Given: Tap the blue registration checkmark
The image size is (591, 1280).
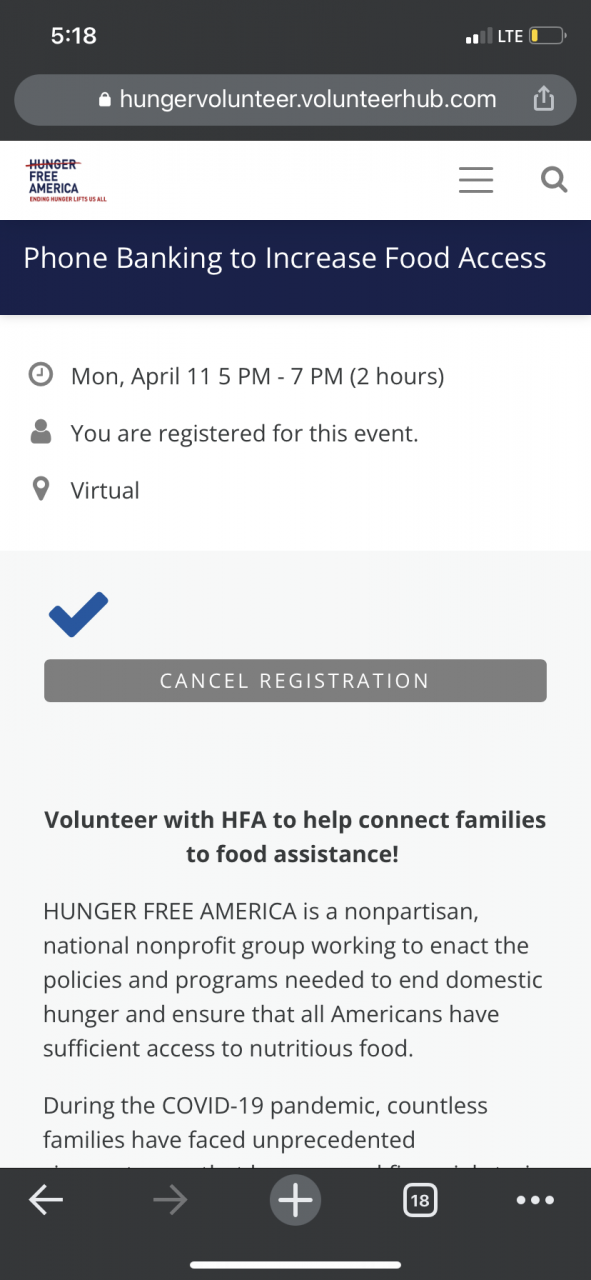Looking at the screenshot, I should 78,613.
